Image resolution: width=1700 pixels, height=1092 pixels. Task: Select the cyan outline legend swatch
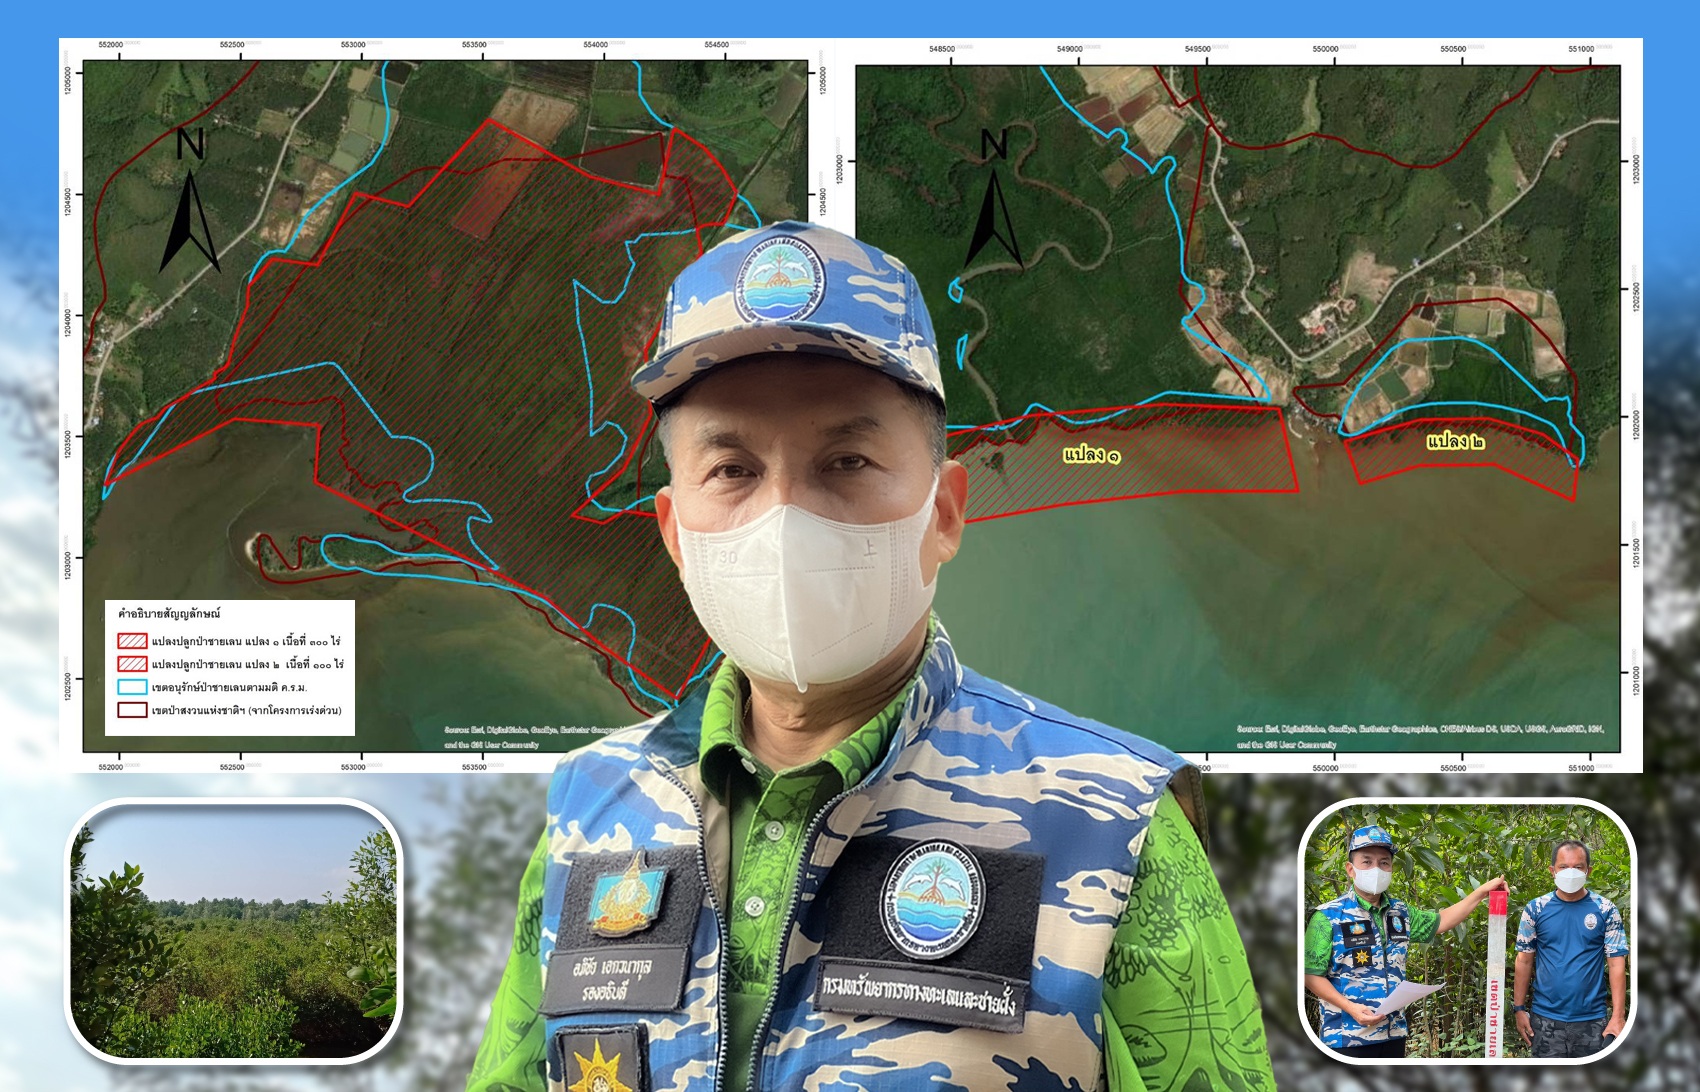tap(133, 687)
